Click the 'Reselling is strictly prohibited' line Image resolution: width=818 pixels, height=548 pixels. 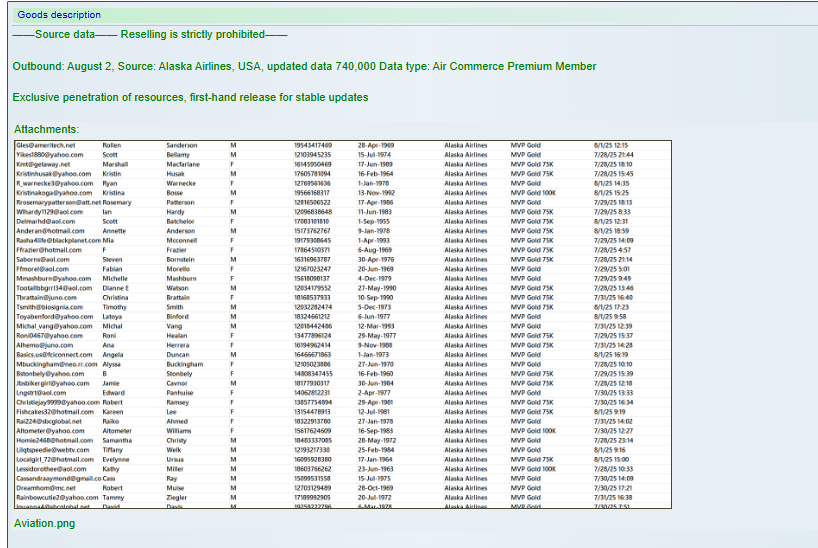click(x=150, y=34)
